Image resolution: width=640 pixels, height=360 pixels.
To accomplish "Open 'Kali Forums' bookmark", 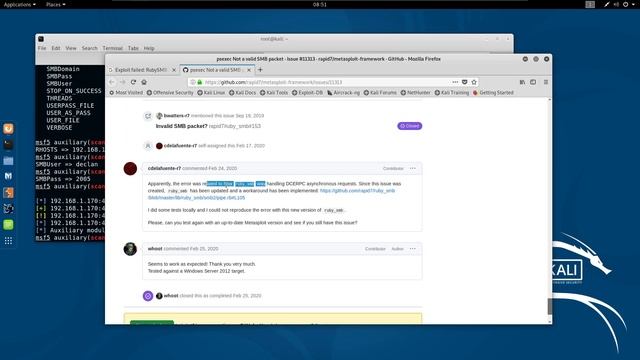I will 380,93.
